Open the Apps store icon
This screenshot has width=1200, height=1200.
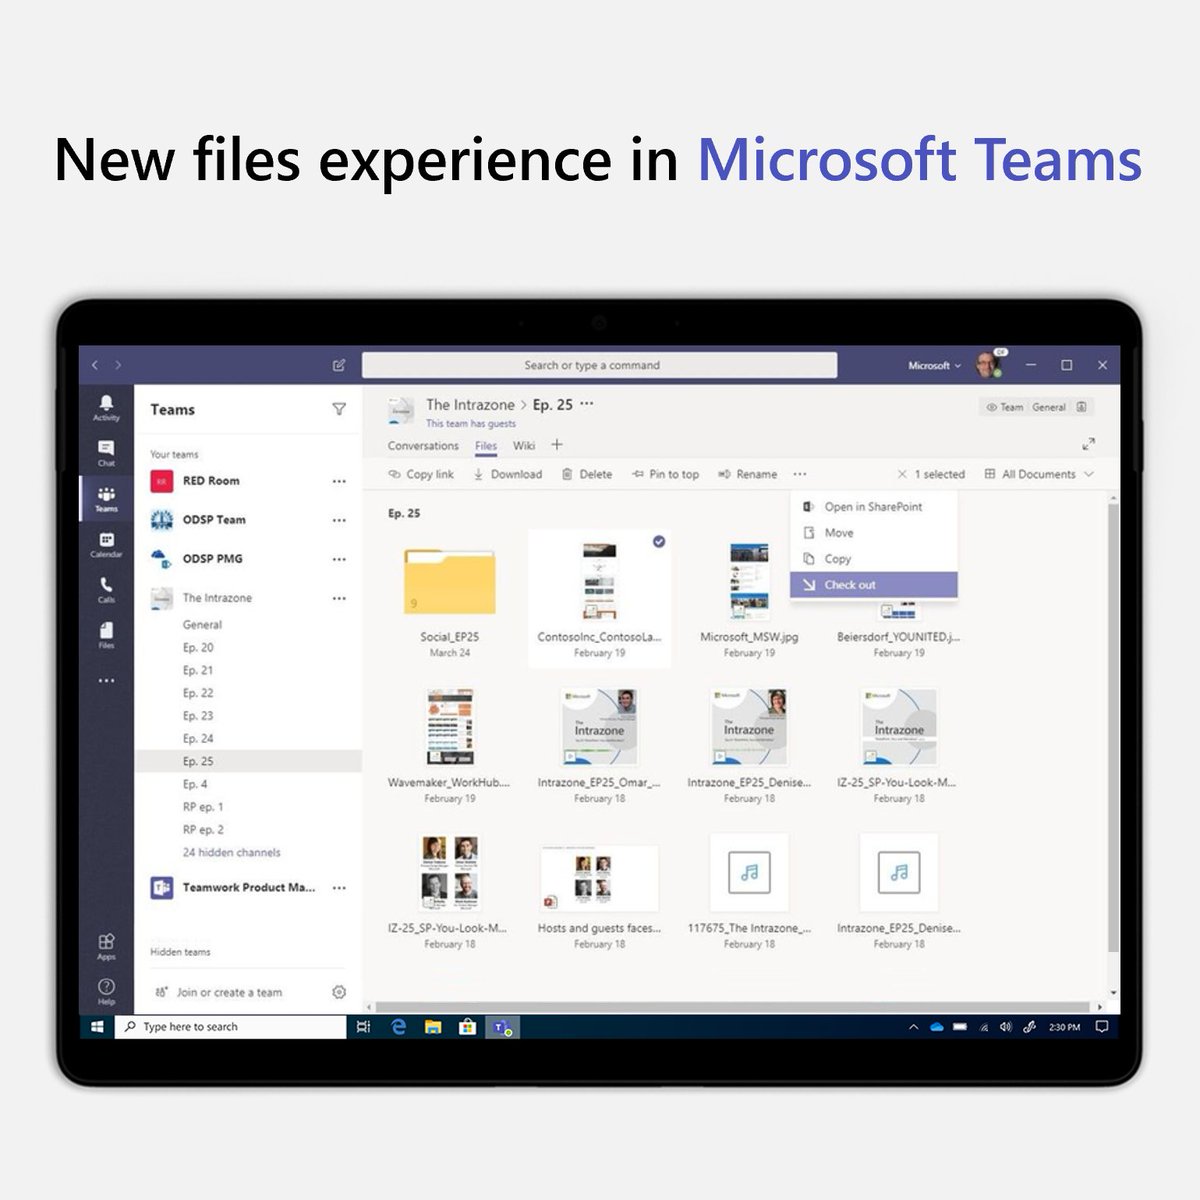pos(106,946)
